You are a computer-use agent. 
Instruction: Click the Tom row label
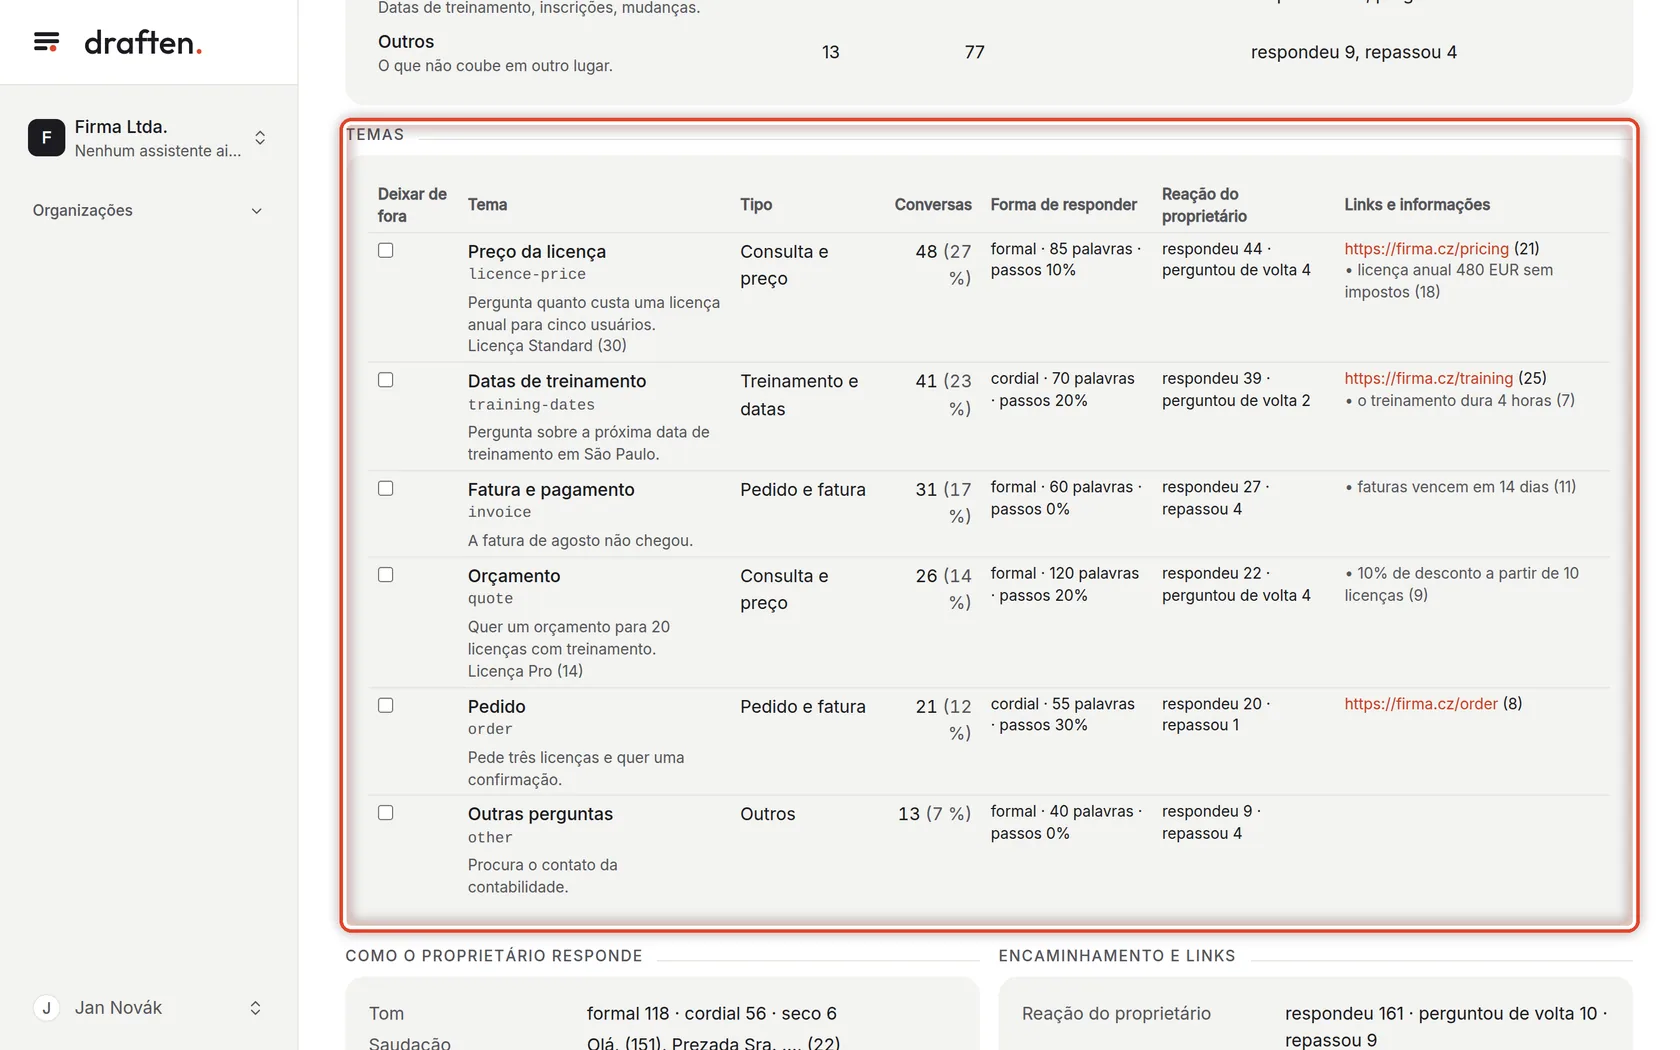pyautogui.click(x=386, y=1014)
